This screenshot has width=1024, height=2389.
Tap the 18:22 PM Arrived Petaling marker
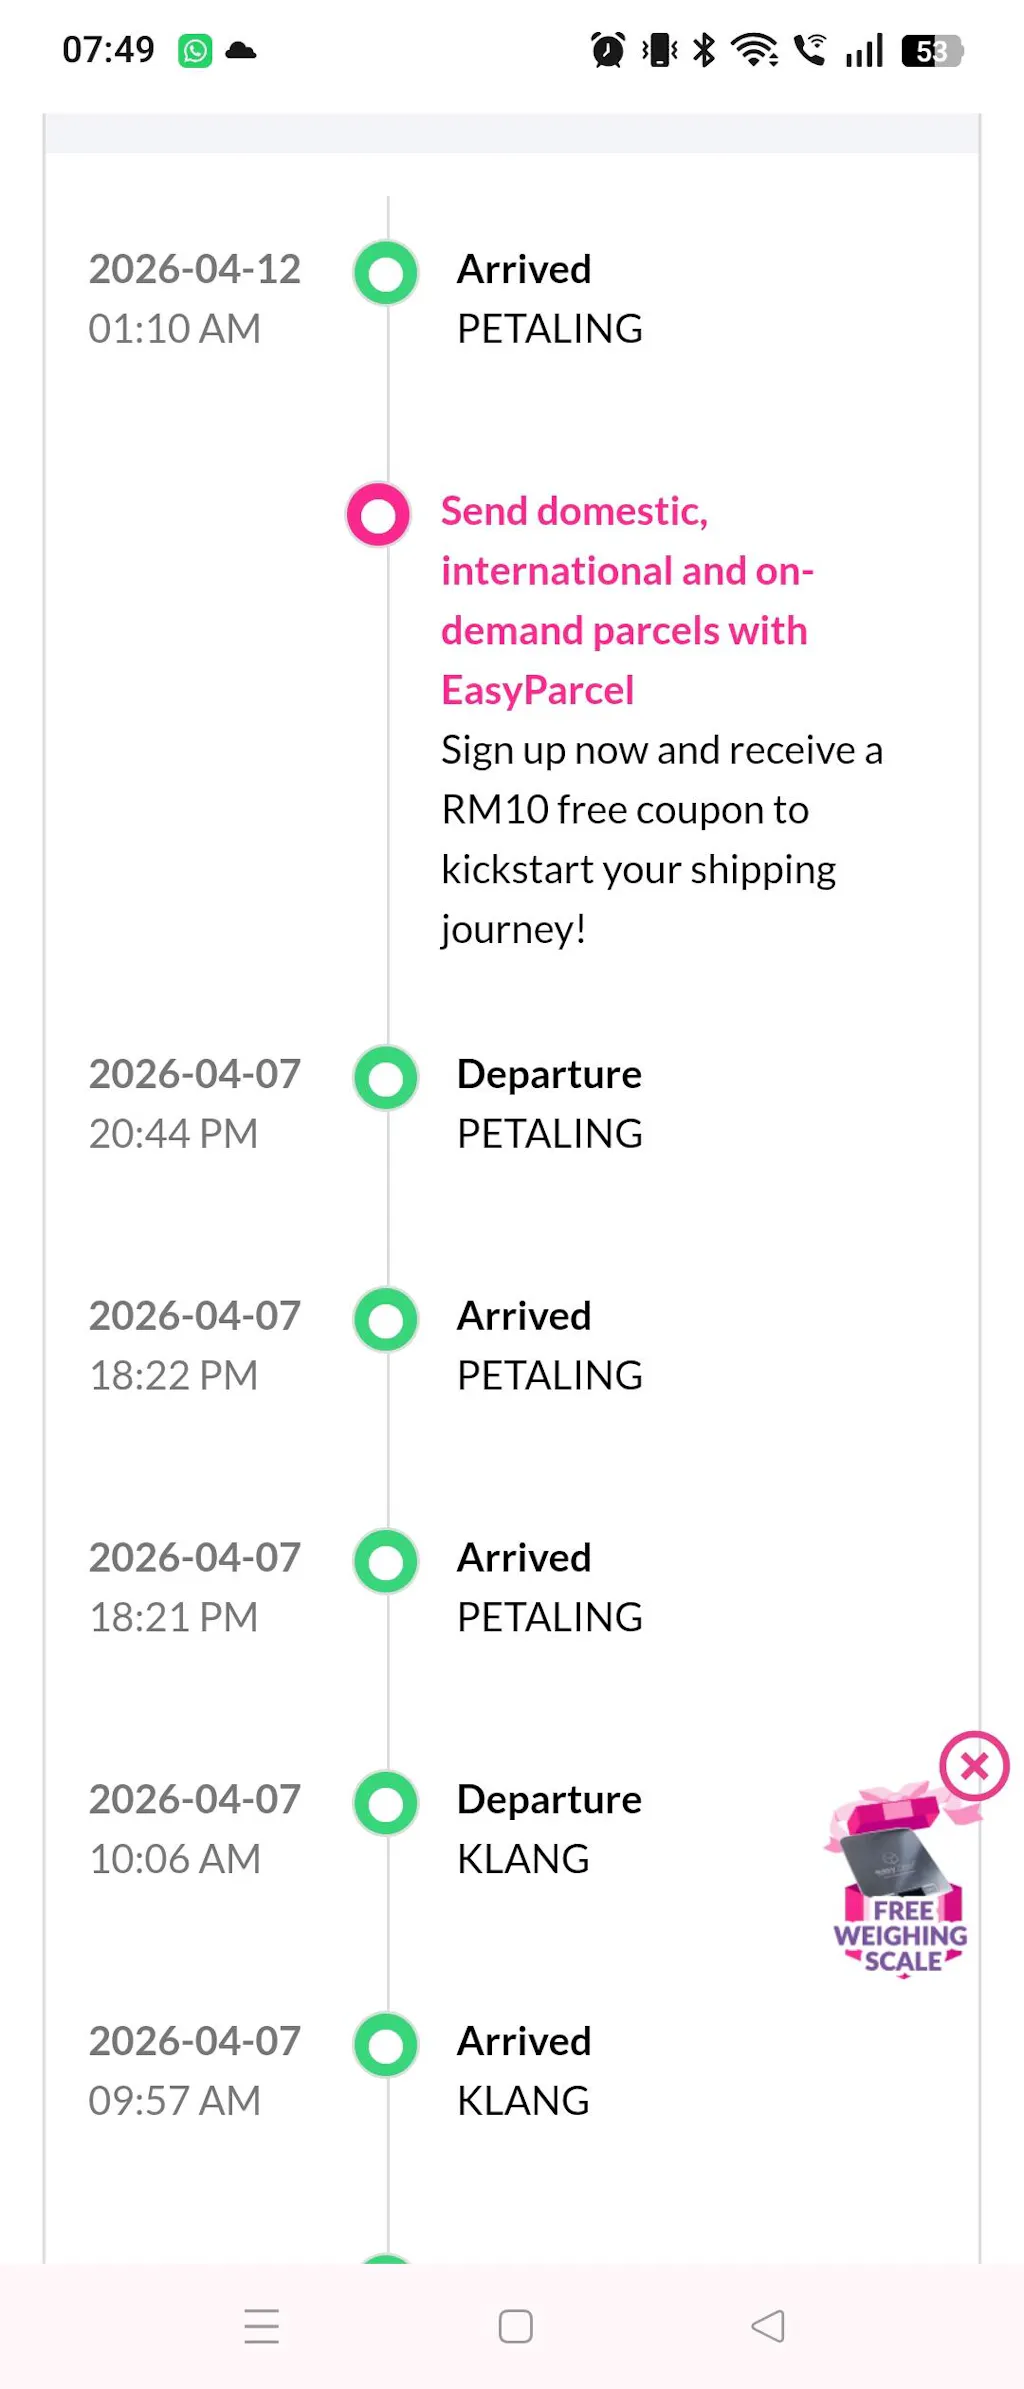(x=386, y=1320)
